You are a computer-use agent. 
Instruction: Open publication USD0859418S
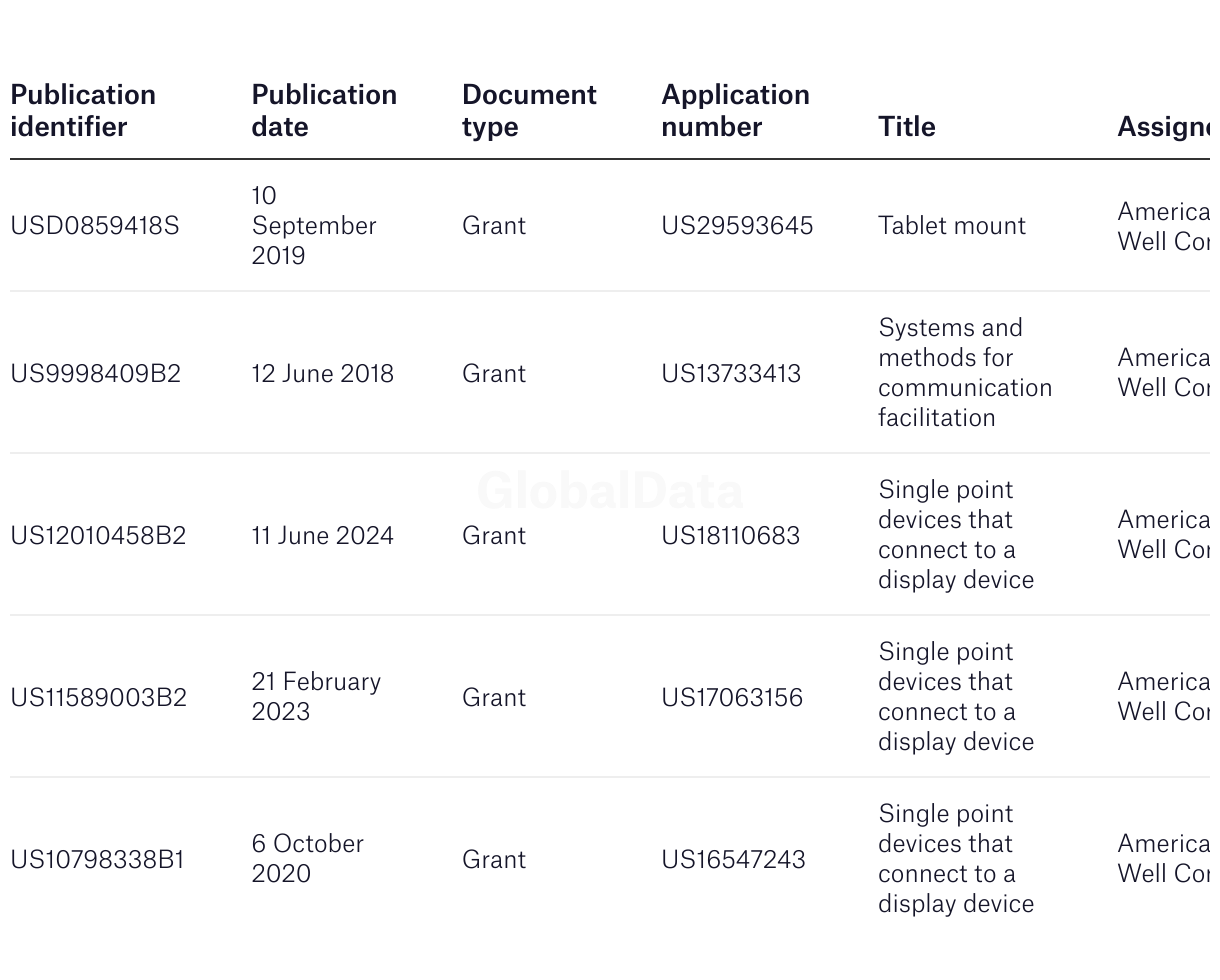[95, 226]
